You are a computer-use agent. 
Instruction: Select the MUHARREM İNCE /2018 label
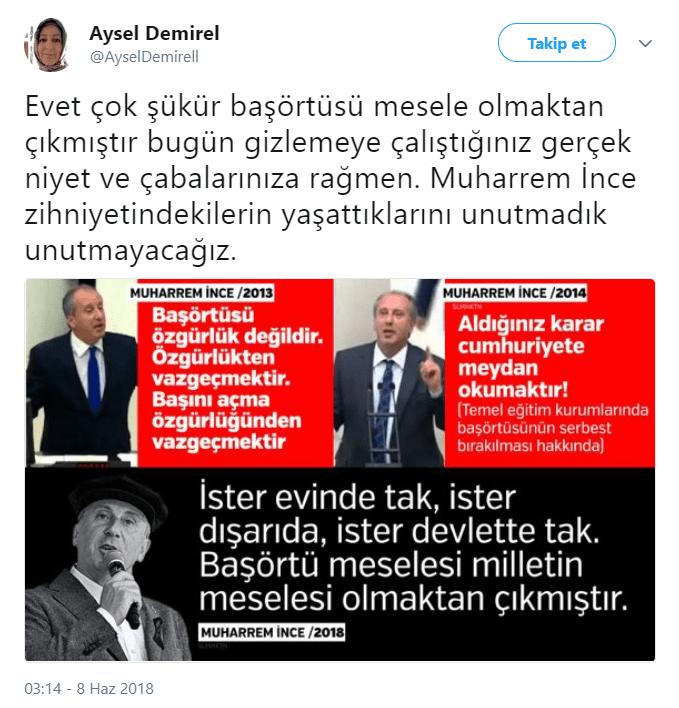271,632
